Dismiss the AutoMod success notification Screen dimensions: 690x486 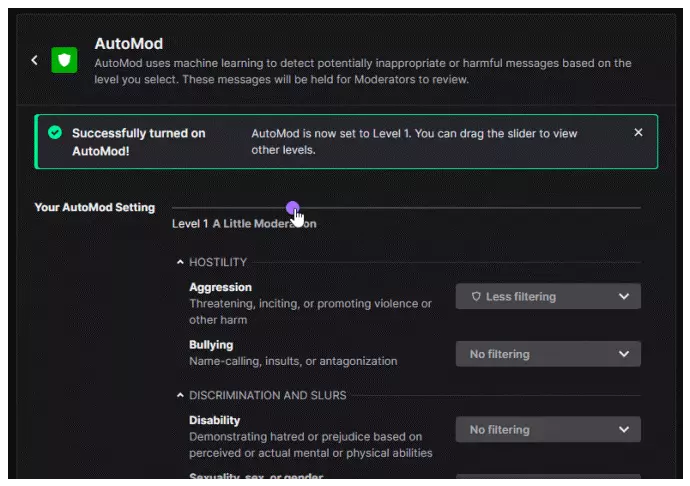(x=638, y=133)
